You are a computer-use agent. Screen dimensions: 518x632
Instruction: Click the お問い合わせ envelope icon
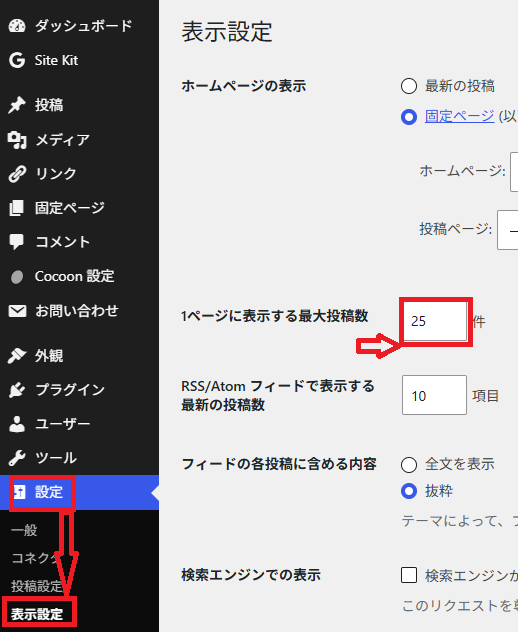17,311
